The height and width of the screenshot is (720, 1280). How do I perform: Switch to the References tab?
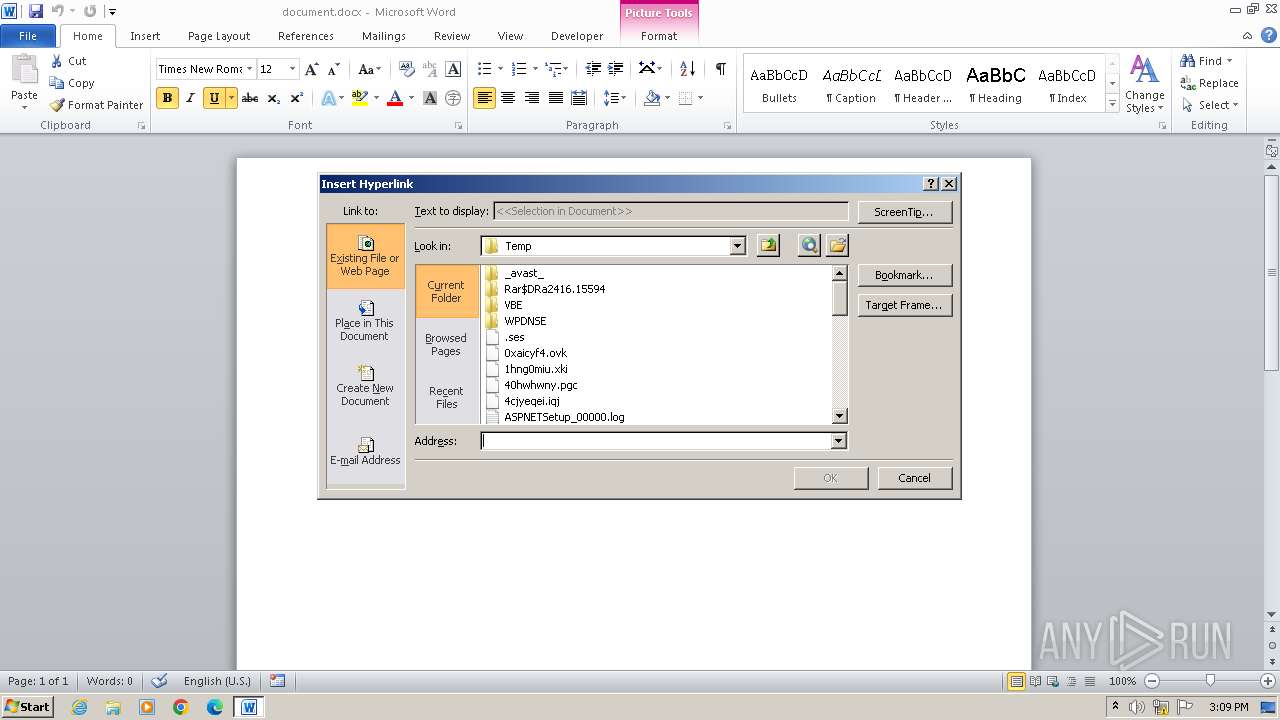pyautogui.click(x=306, y=36)
